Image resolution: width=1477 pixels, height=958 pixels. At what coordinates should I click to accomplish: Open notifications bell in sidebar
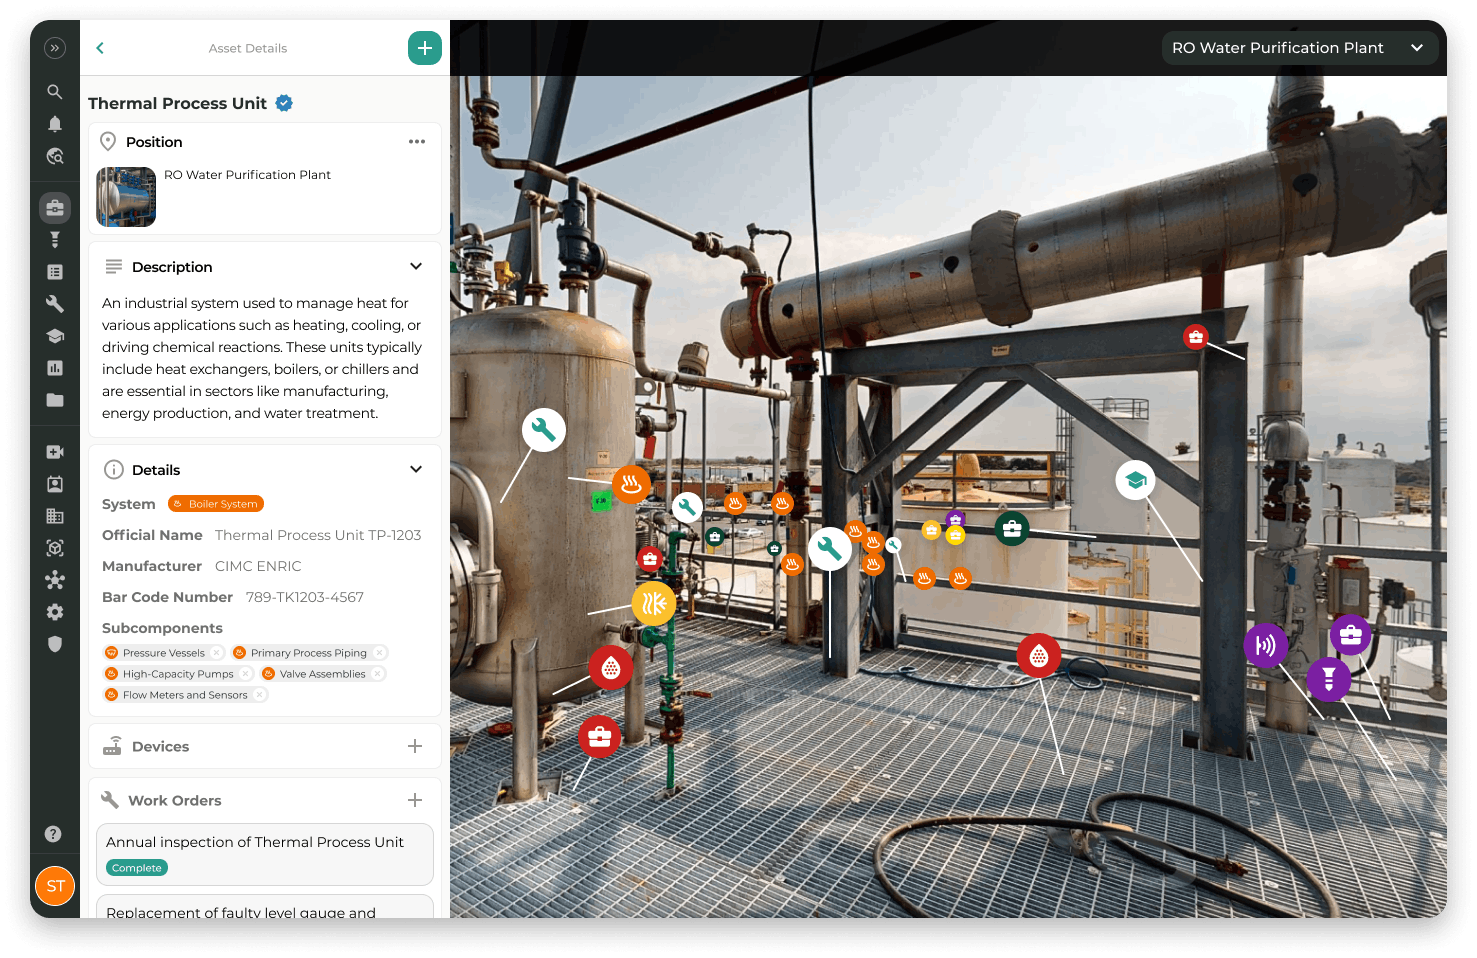[x=55, y=124]
